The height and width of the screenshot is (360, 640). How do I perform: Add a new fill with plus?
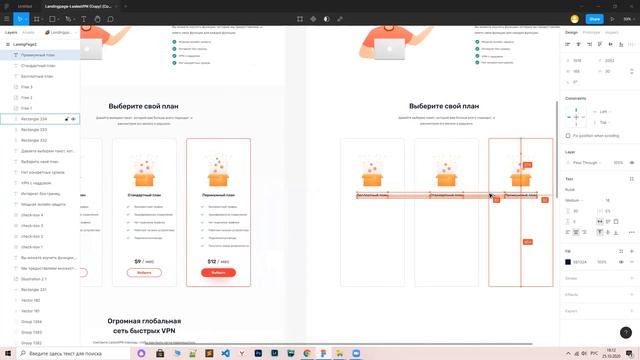tap(632, 251)
